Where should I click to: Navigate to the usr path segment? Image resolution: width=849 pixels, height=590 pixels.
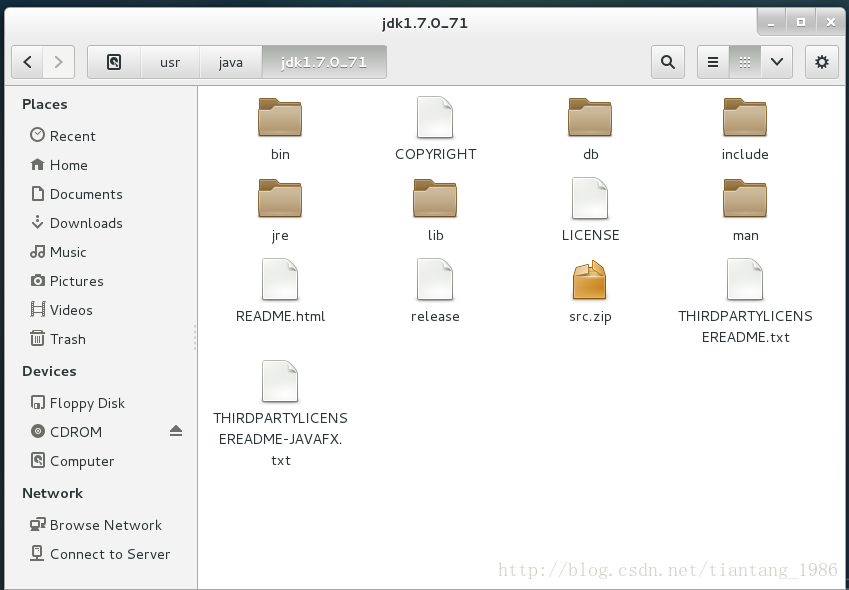click(170, 62)
